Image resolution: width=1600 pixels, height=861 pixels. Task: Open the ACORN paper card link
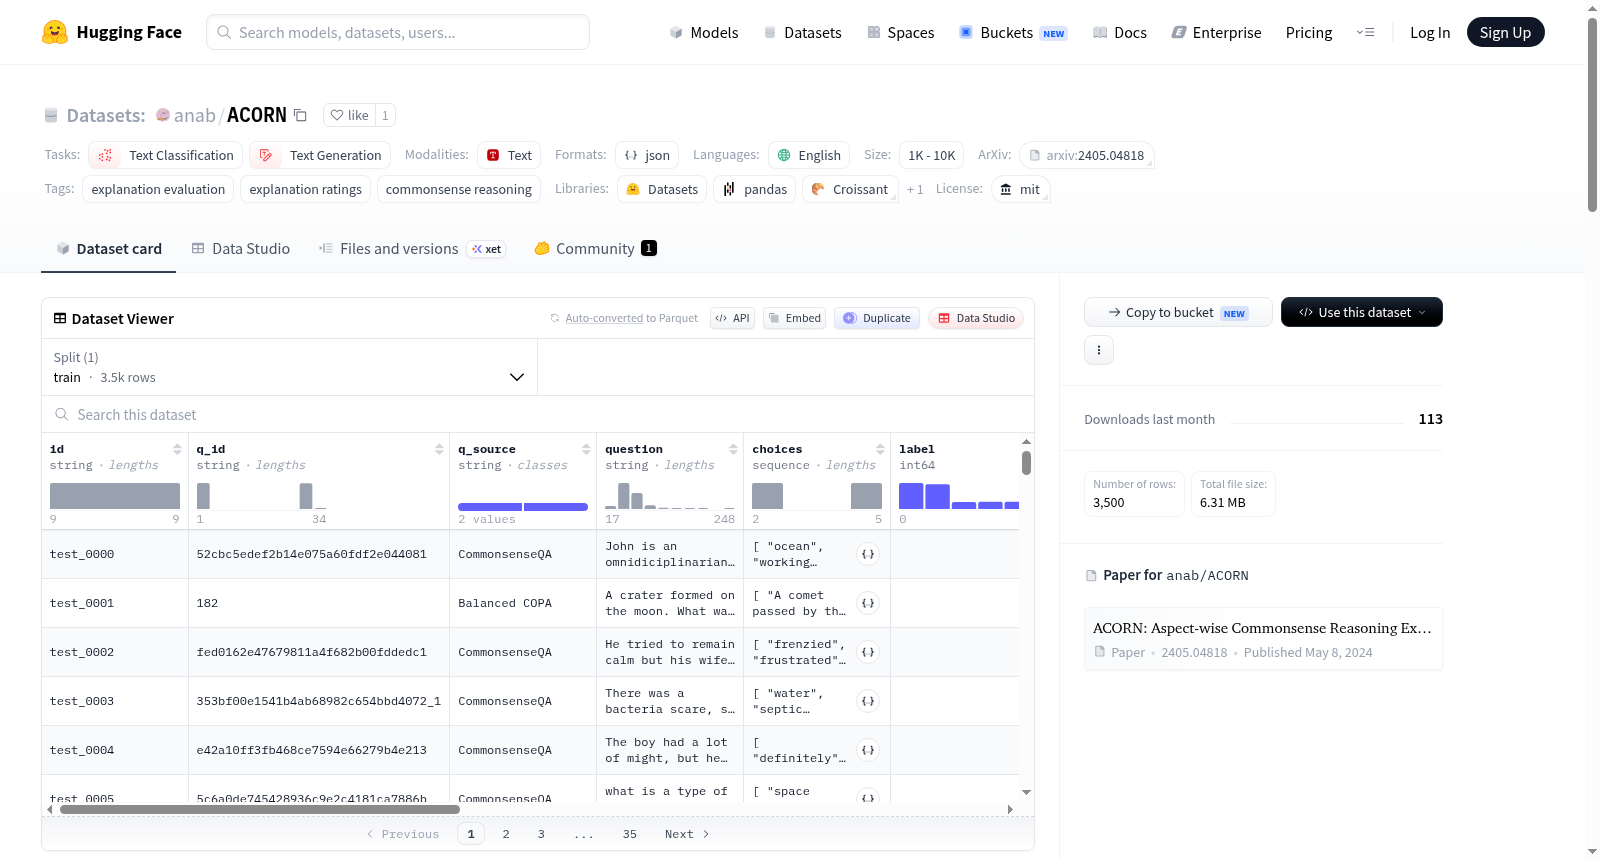click(x=1263, y=639)
